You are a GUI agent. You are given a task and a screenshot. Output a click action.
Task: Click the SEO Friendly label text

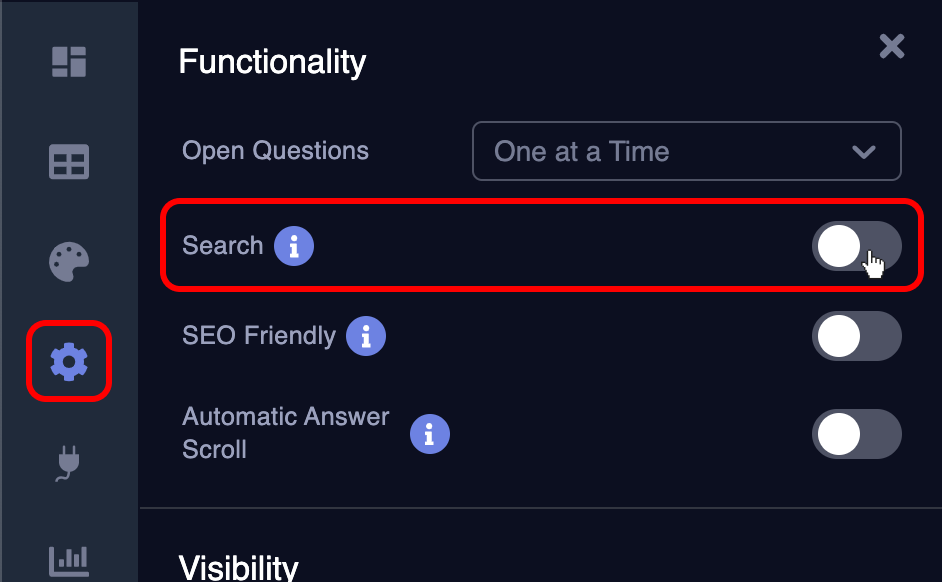pos(258,336)
